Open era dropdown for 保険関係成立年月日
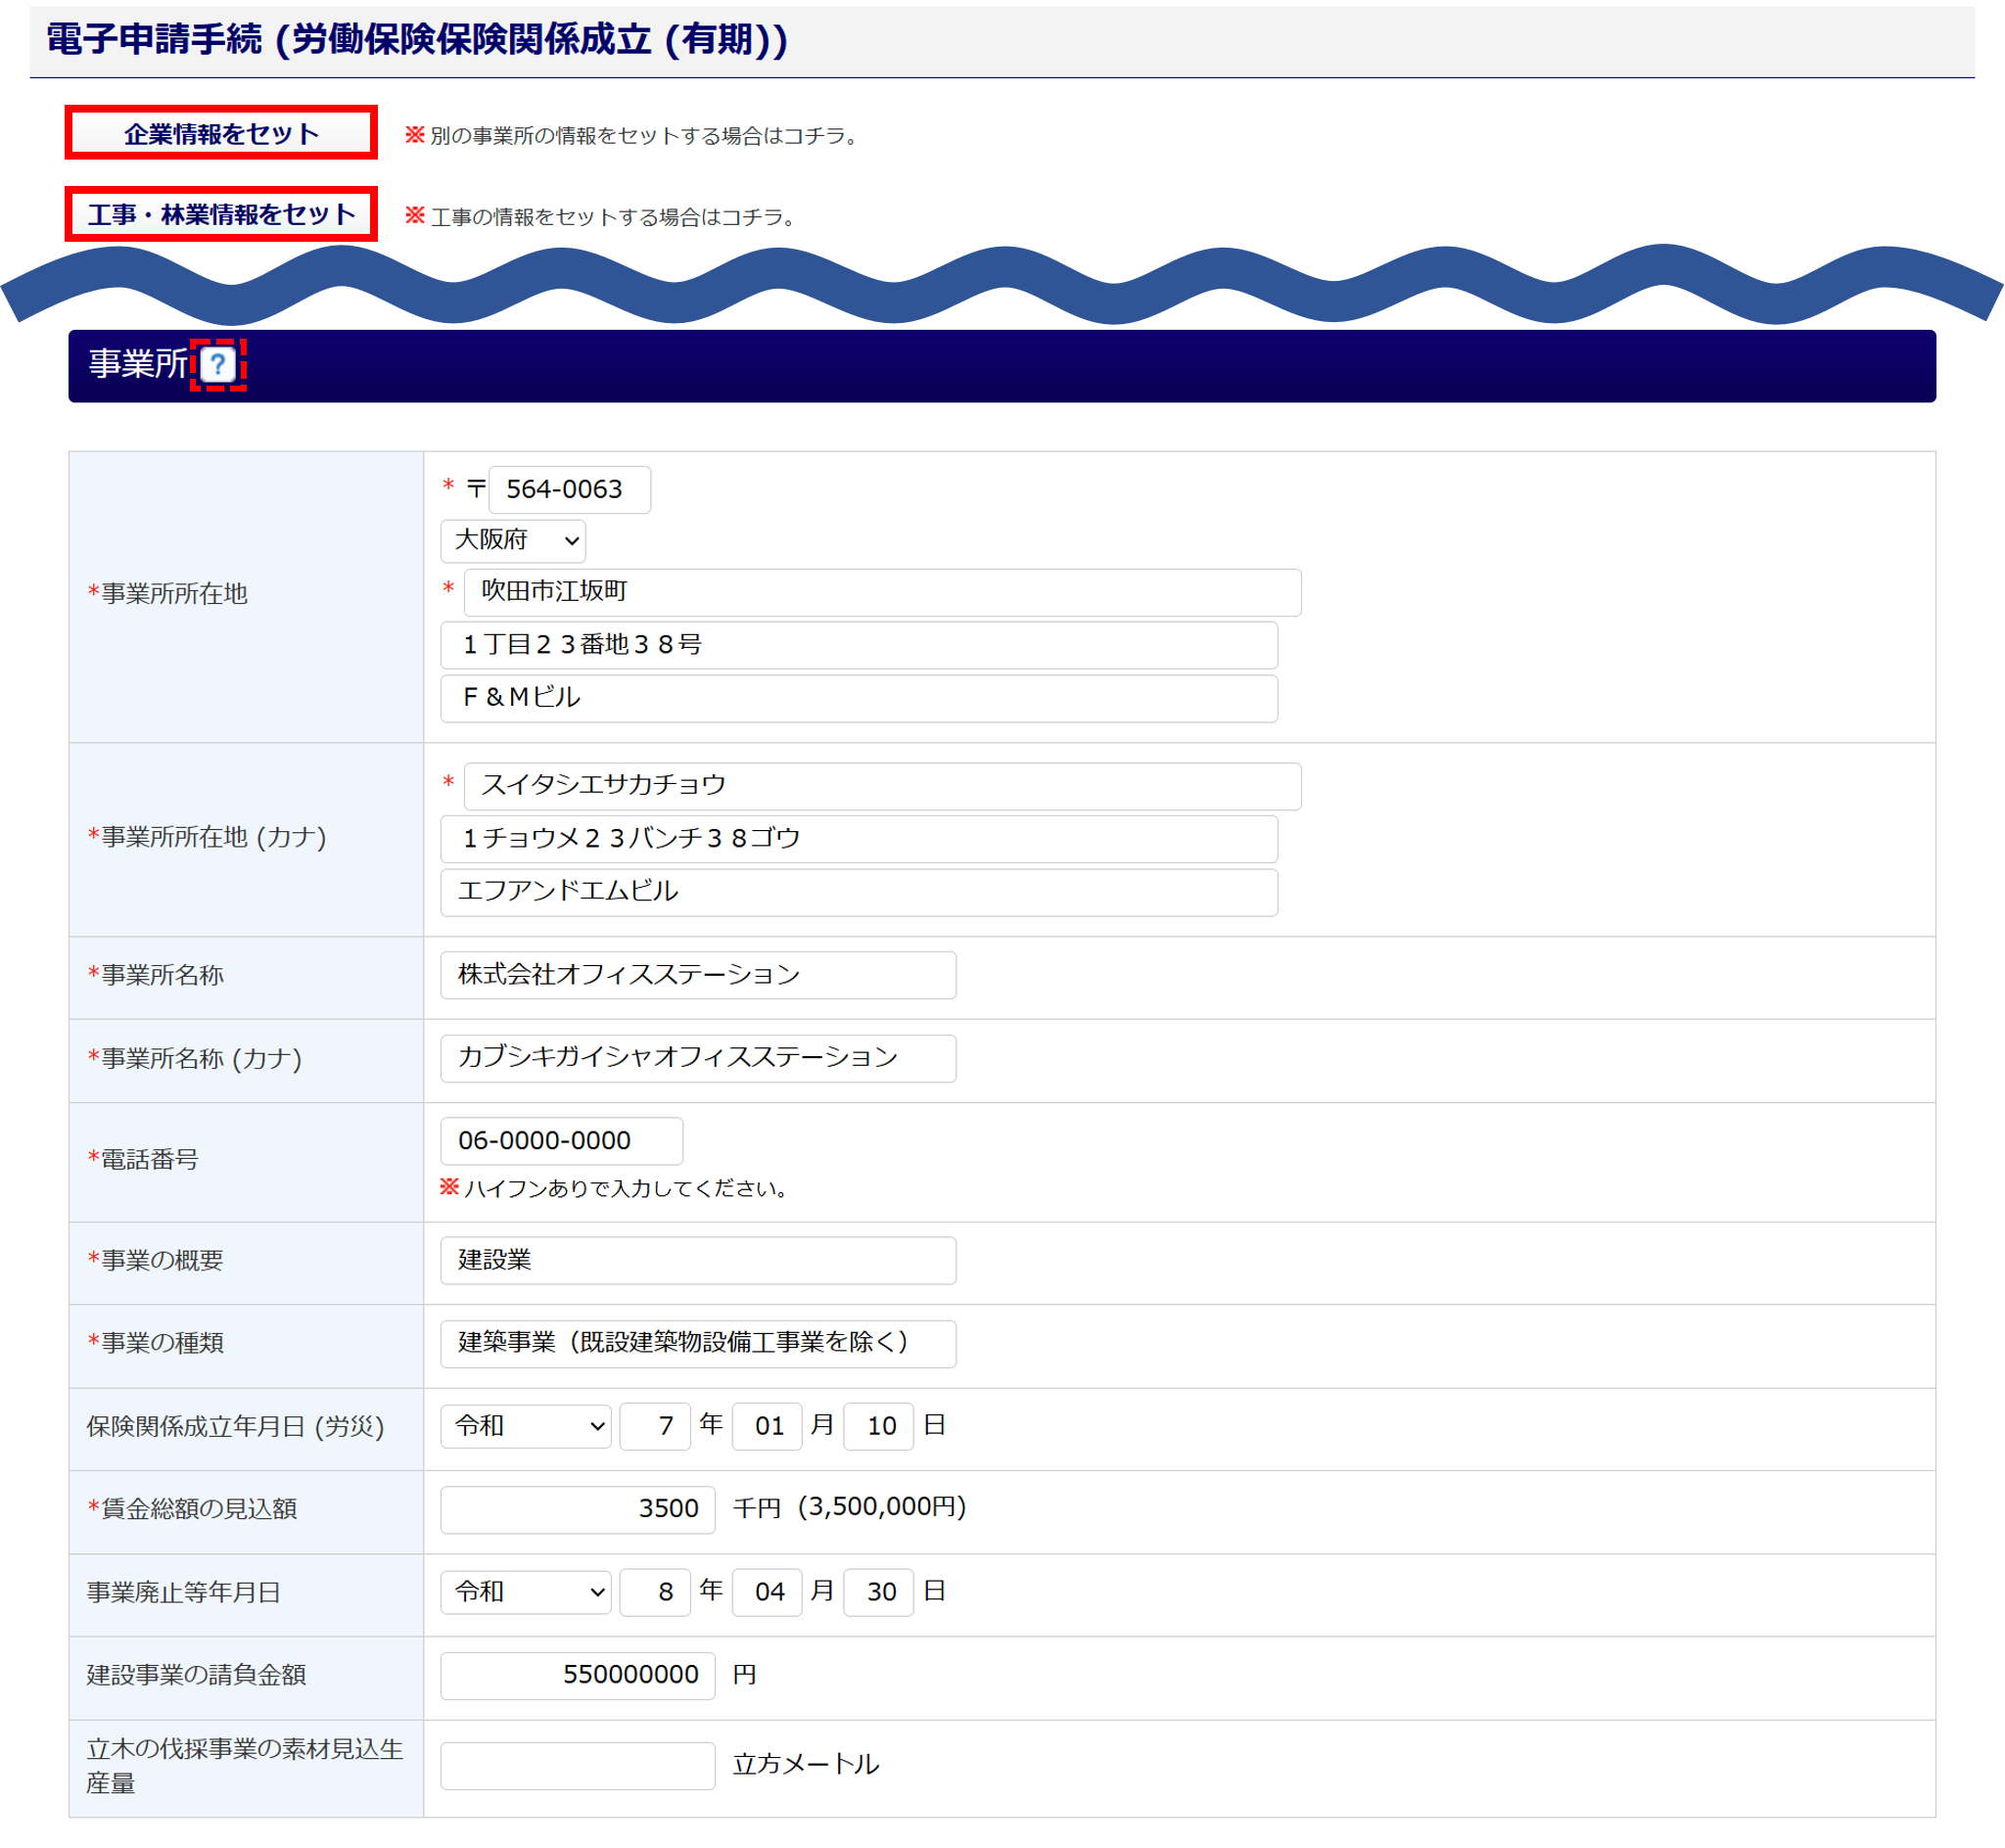This screenshot has width=2005, height=1848. 525,1426
